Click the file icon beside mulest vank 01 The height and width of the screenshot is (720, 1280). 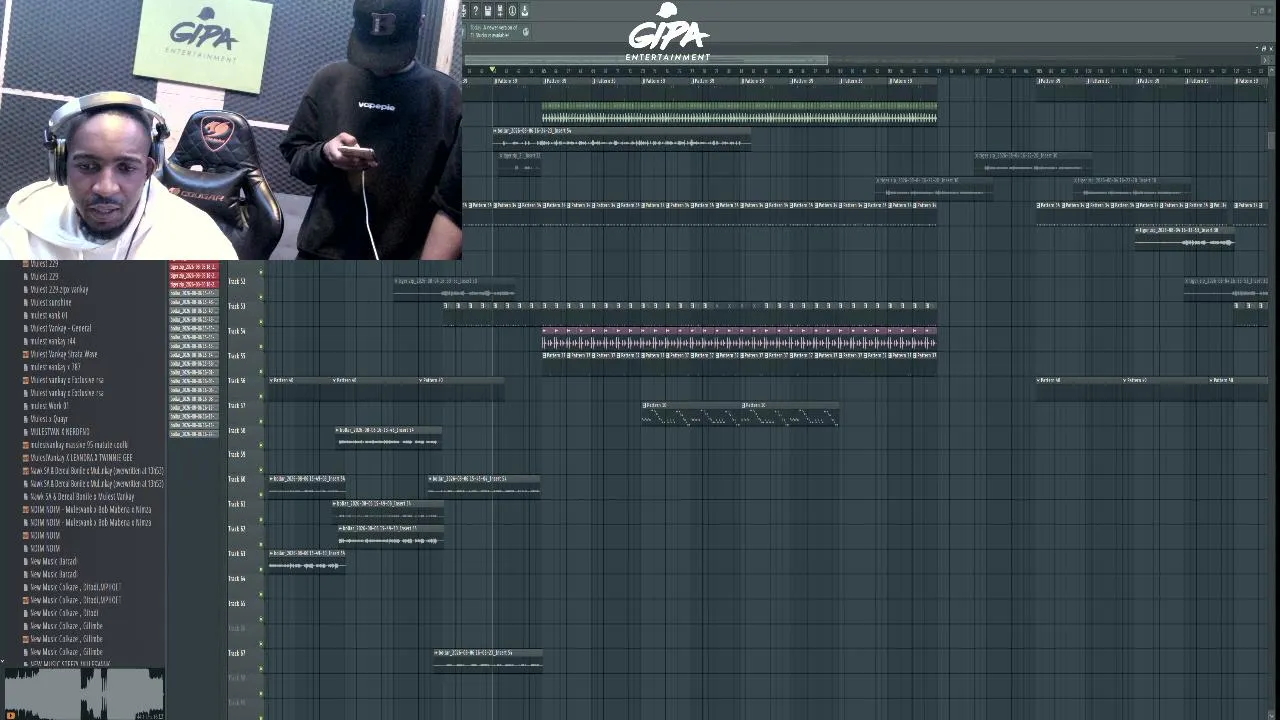click(26, 316)
